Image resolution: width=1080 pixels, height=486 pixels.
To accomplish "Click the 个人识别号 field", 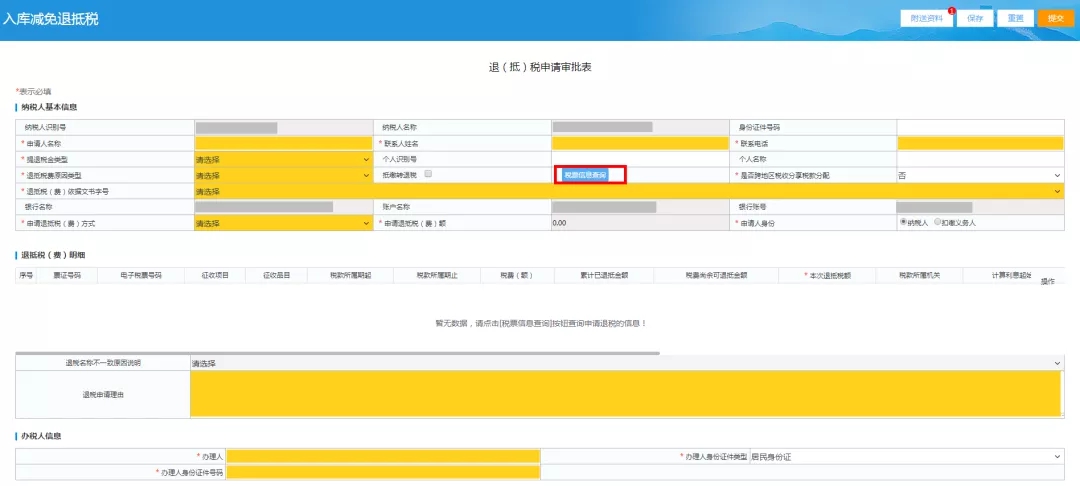I will pyautogui.click(x=640, y=160).
